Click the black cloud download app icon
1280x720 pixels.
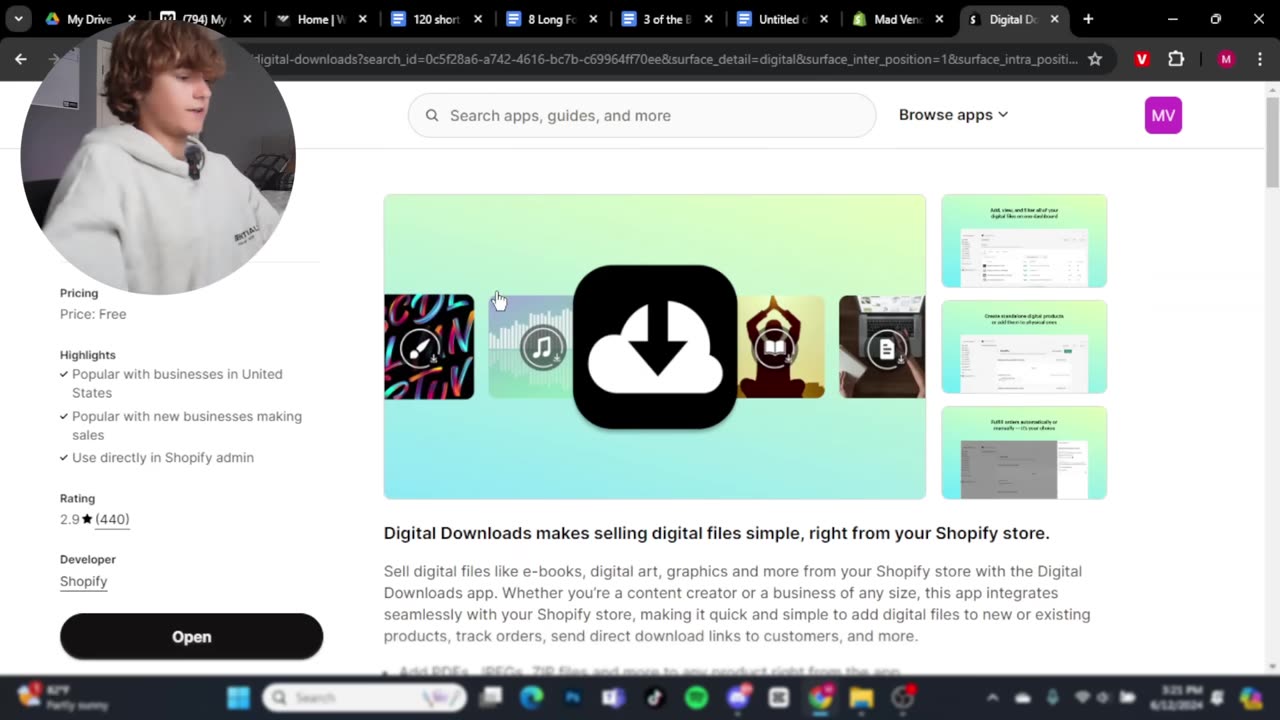coord(655,347)
